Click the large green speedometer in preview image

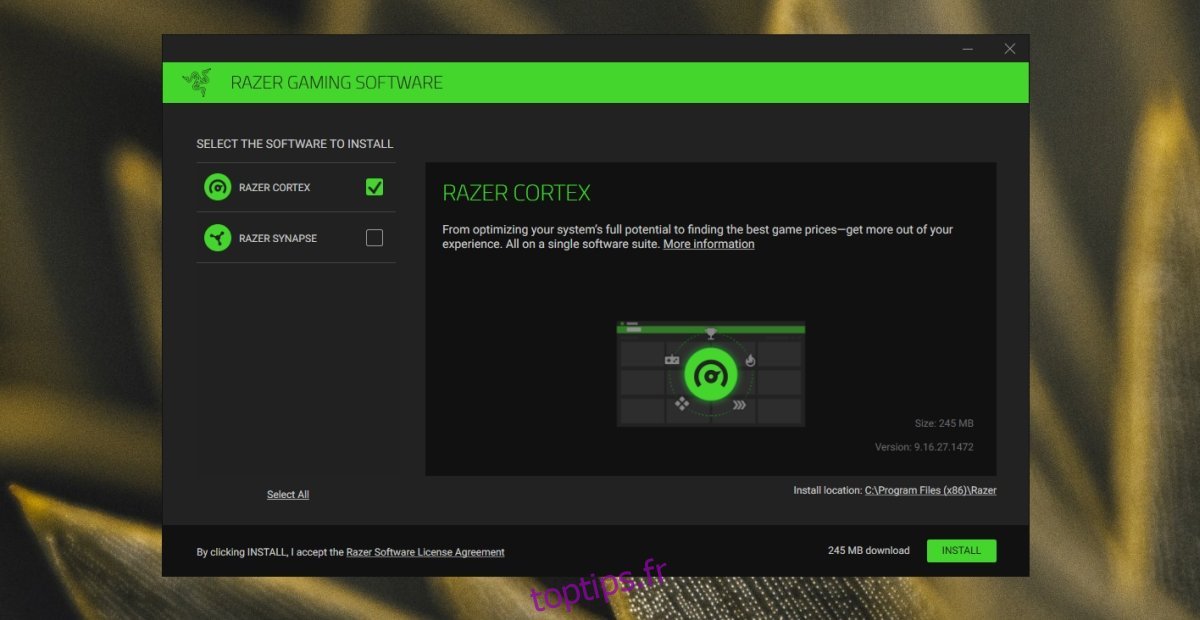711,376
